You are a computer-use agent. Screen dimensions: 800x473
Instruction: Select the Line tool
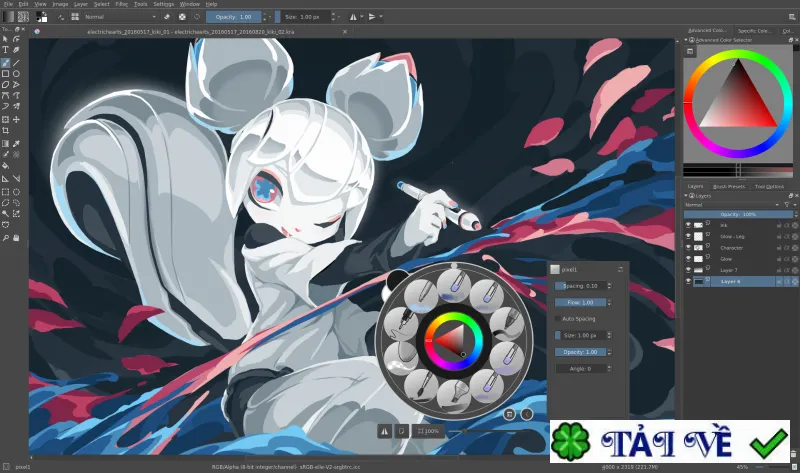[16, 63]
